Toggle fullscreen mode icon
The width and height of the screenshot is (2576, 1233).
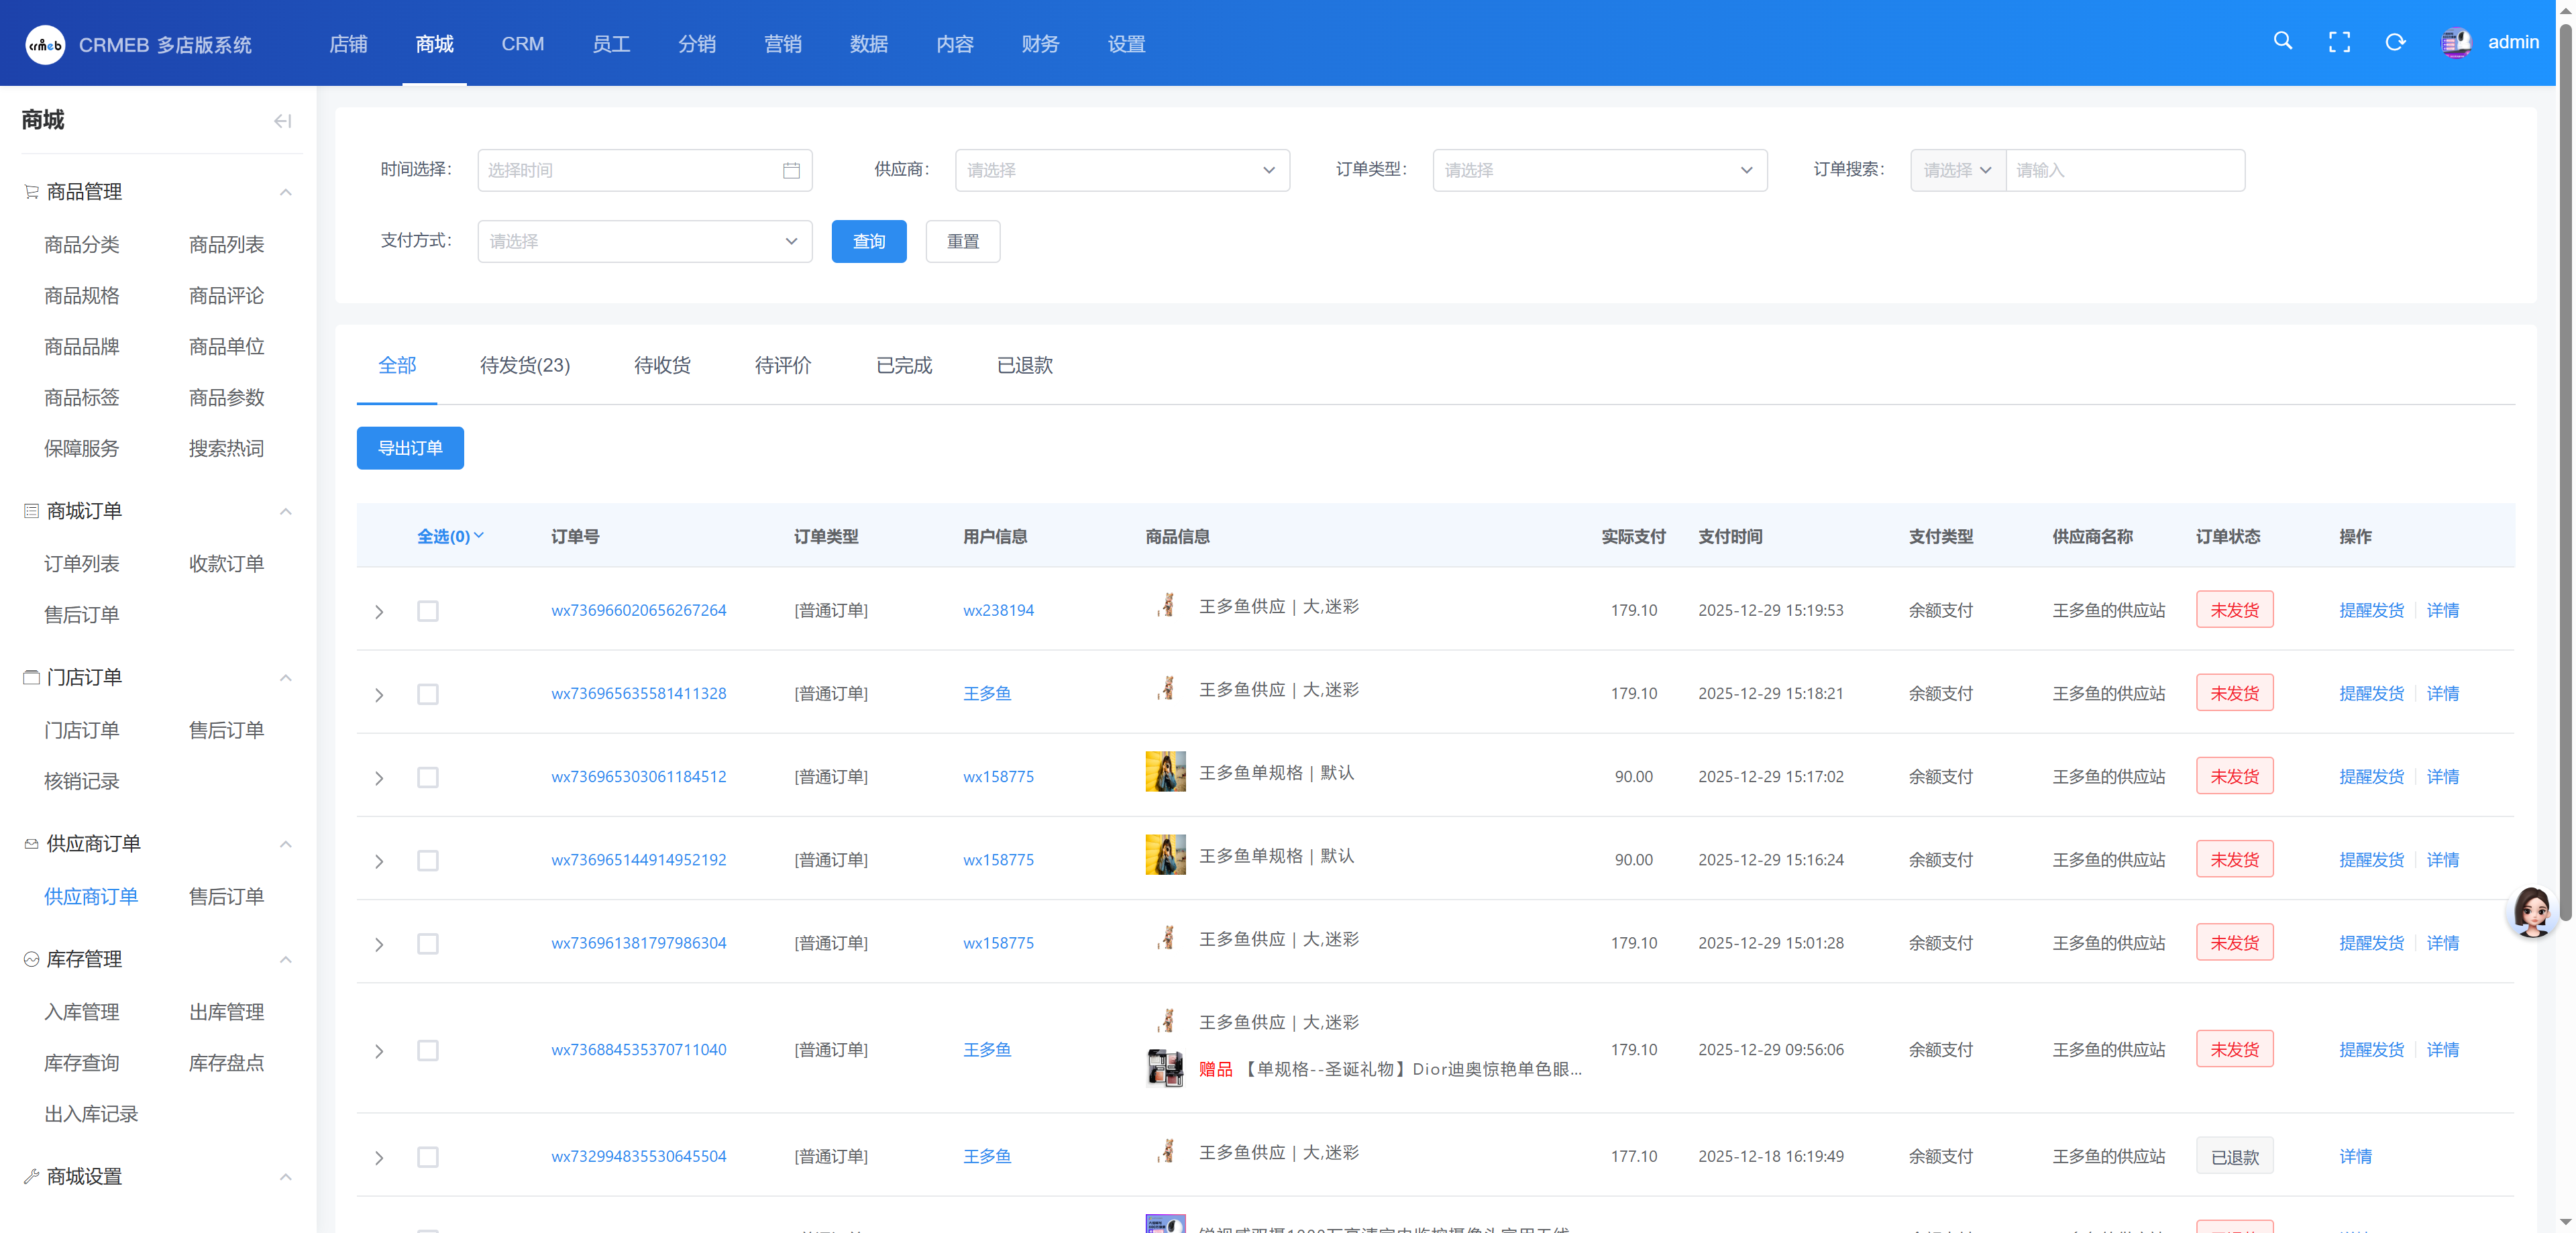click(2339, 42)
